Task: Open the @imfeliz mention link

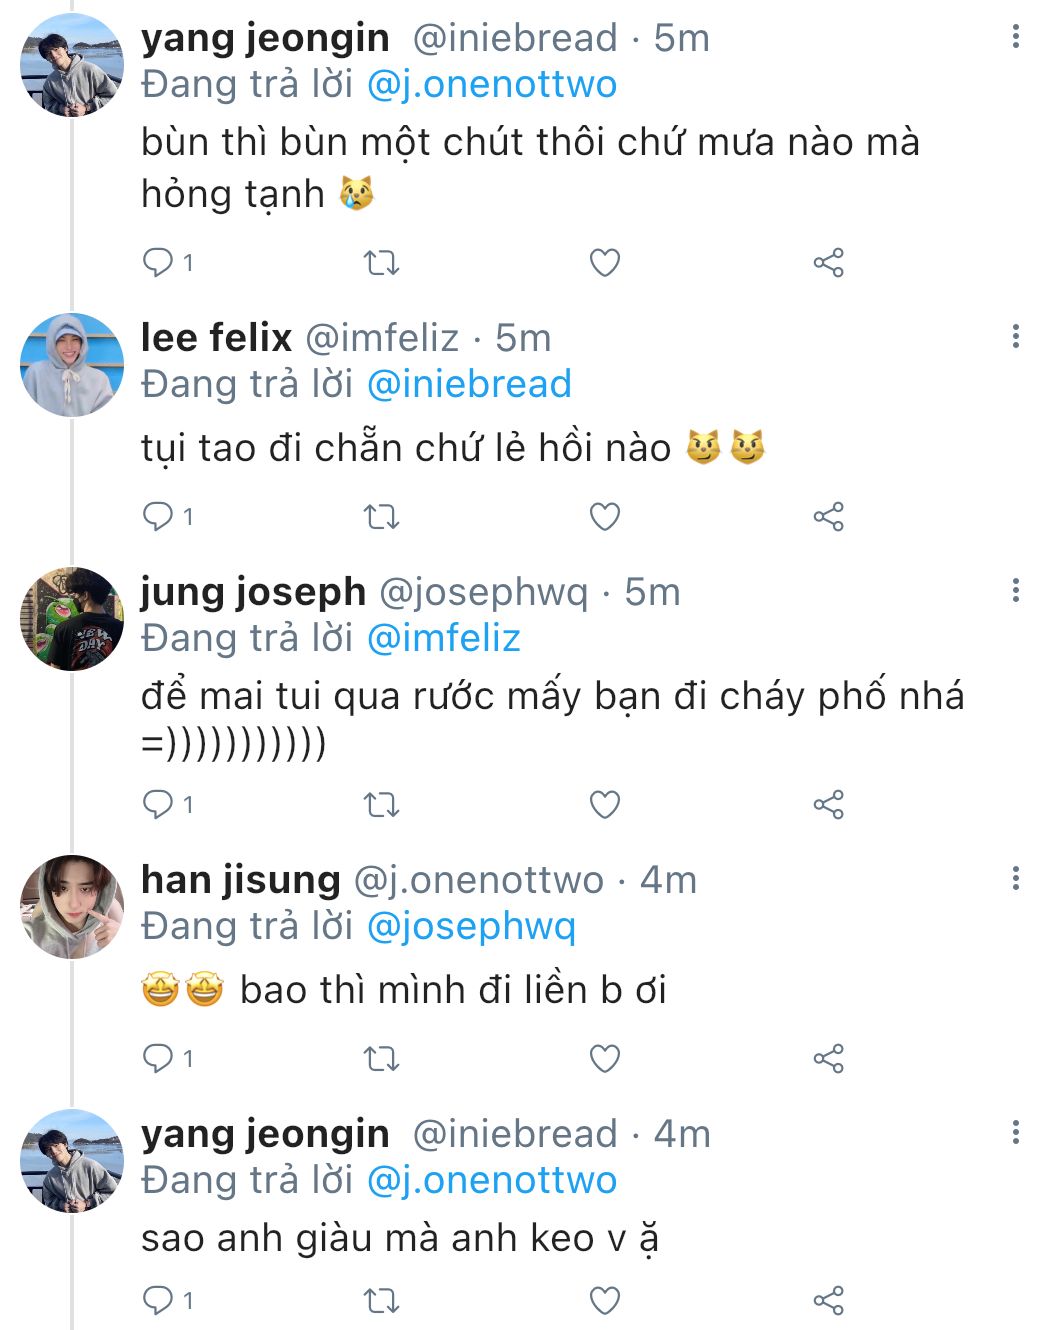Action: 444,638
